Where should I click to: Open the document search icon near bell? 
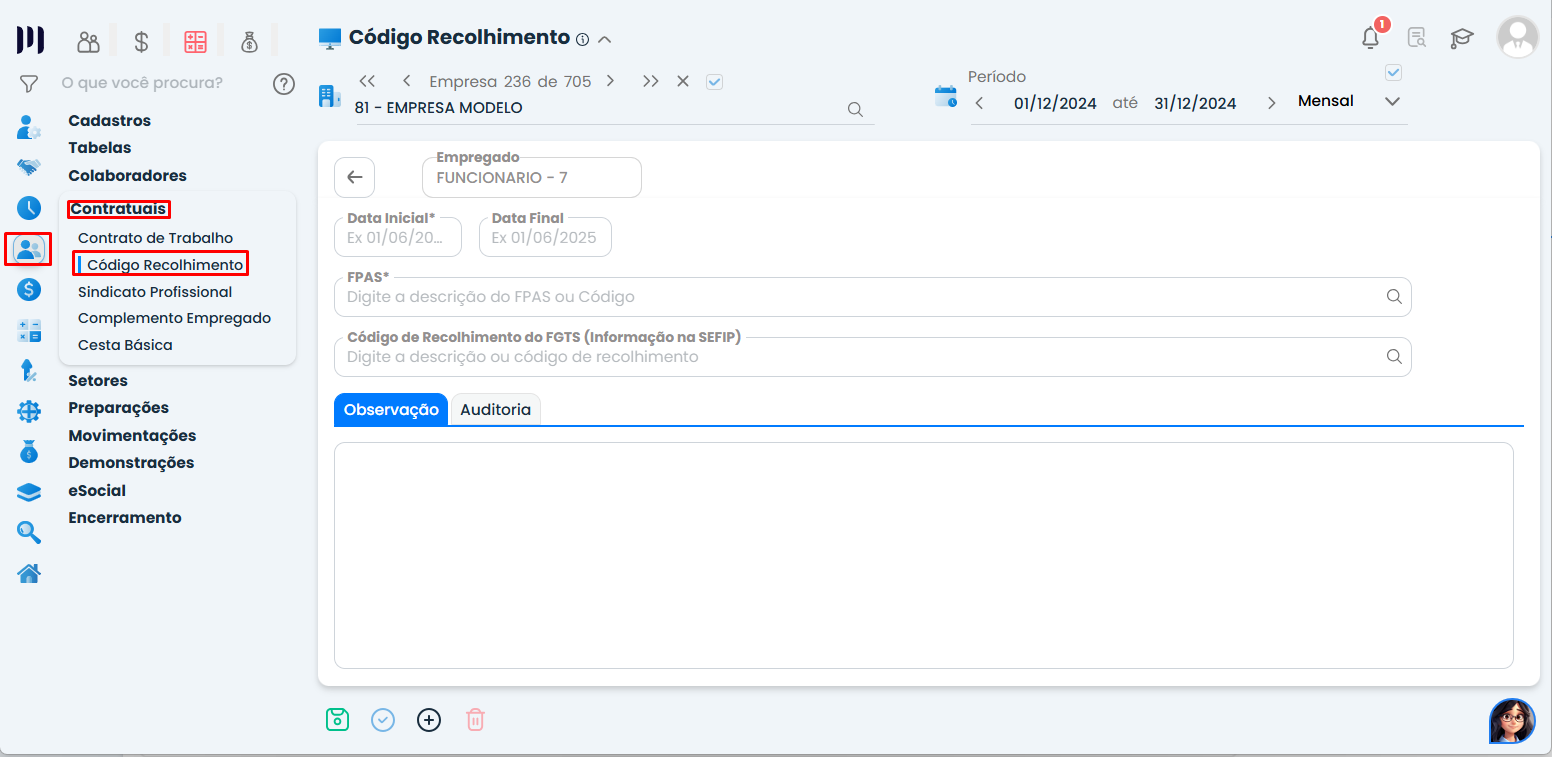[1417, 38]
